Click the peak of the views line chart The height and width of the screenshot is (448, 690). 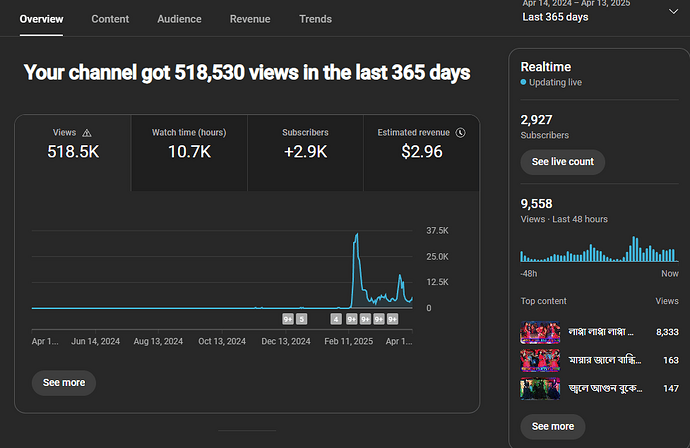[x=357, y=235]
